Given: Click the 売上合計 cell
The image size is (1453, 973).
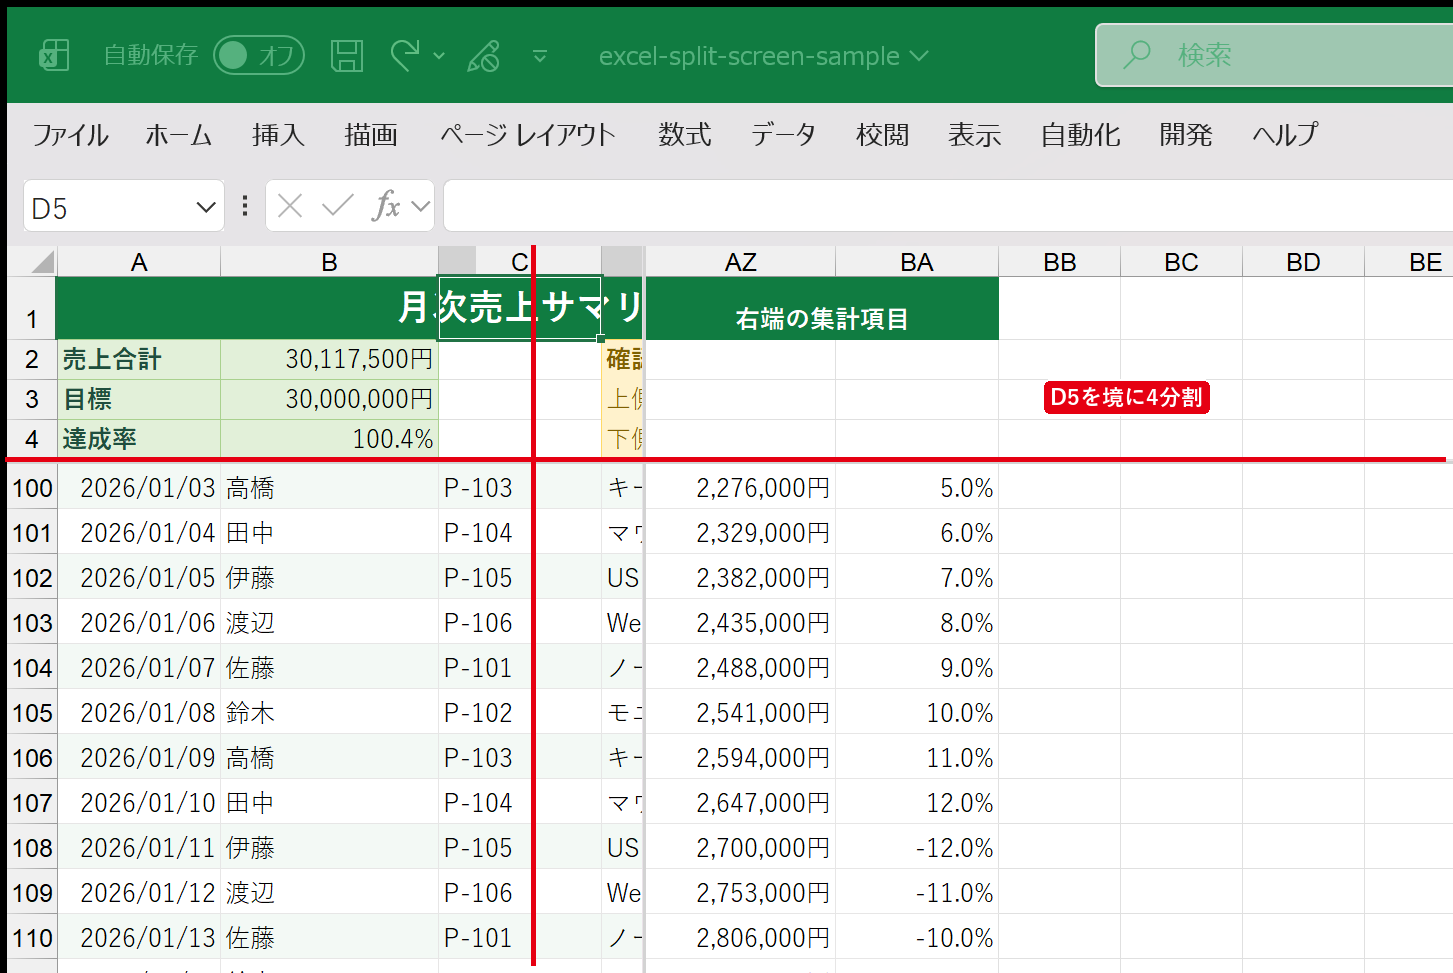Looking at the screenshot, I should pos(139,359).
